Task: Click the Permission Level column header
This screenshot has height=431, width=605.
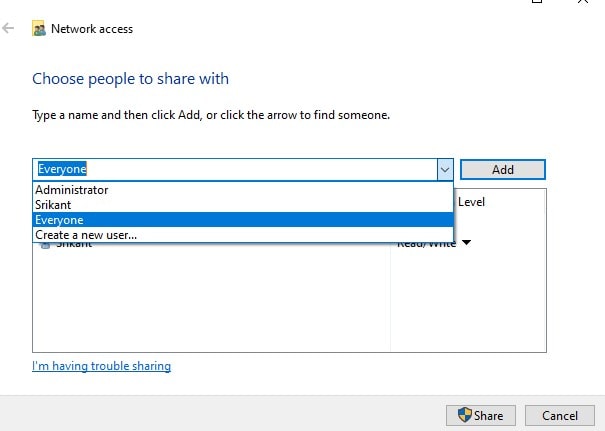Action: point(470,202)
